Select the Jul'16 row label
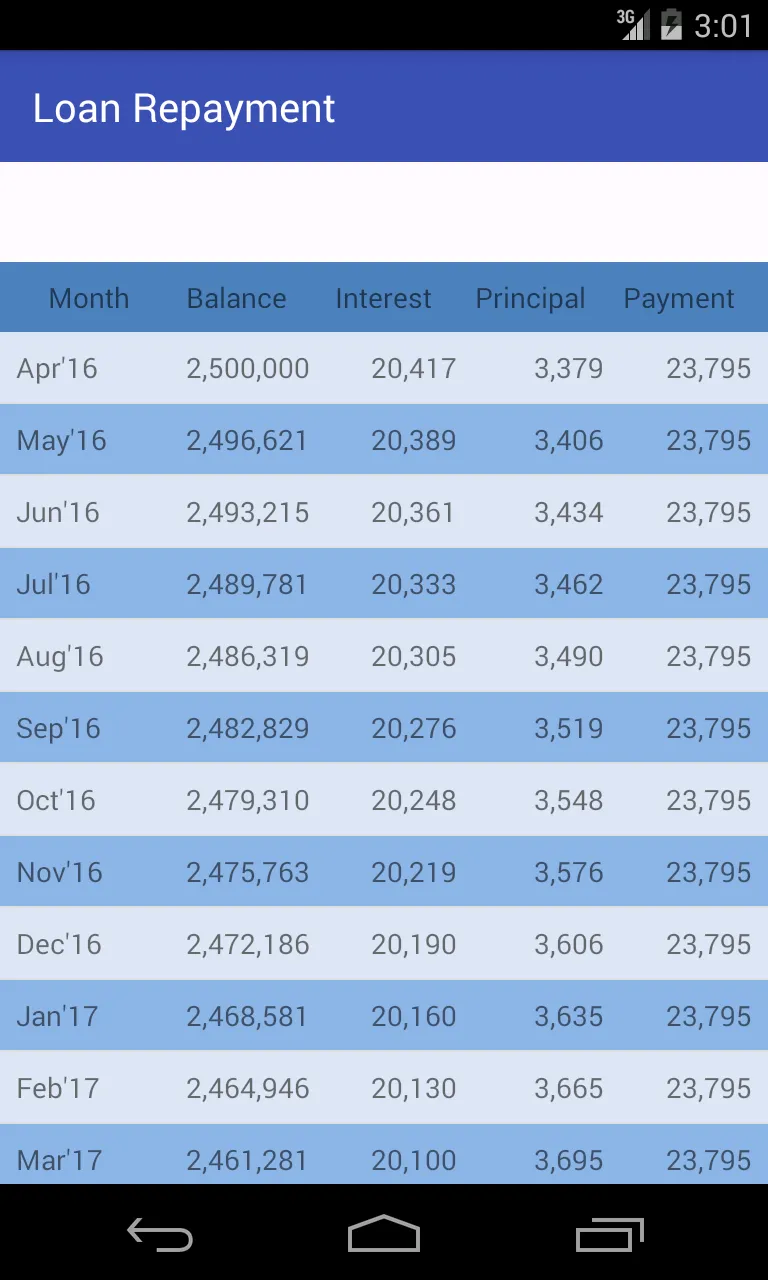 point(54,584)
